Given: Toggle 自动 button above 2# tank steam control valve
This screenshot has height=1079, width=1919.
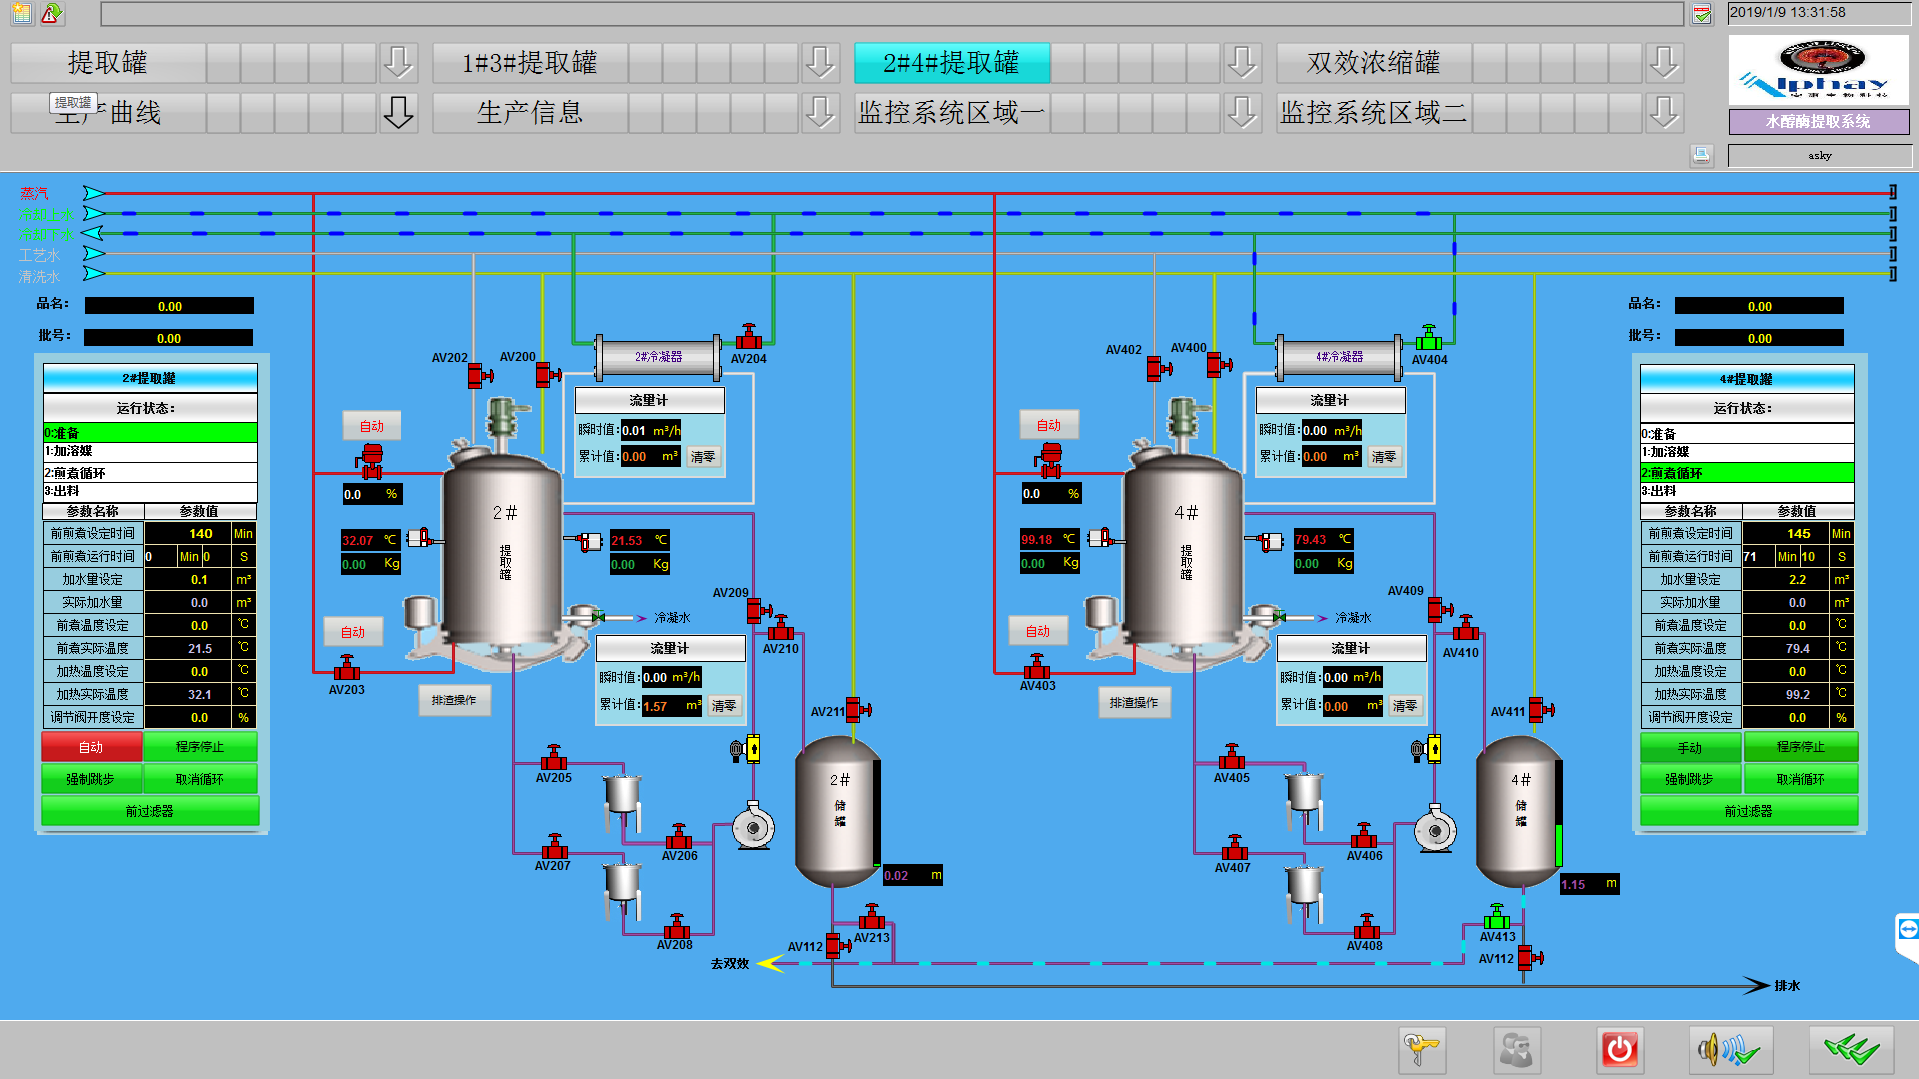Looking at the screenshot, I should pos(372,426).
